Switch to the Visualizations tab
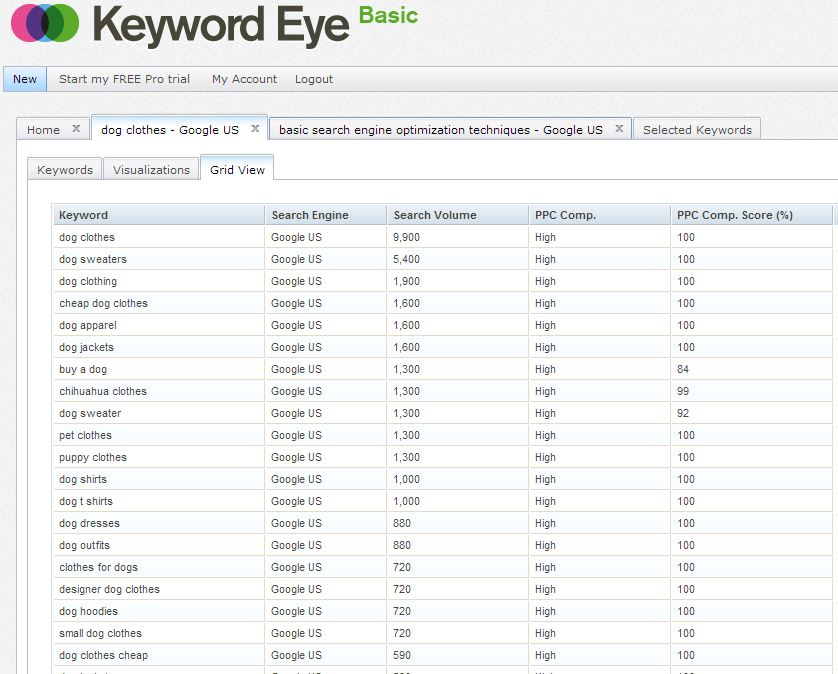The image size is (838, 674). click(151, 169)
